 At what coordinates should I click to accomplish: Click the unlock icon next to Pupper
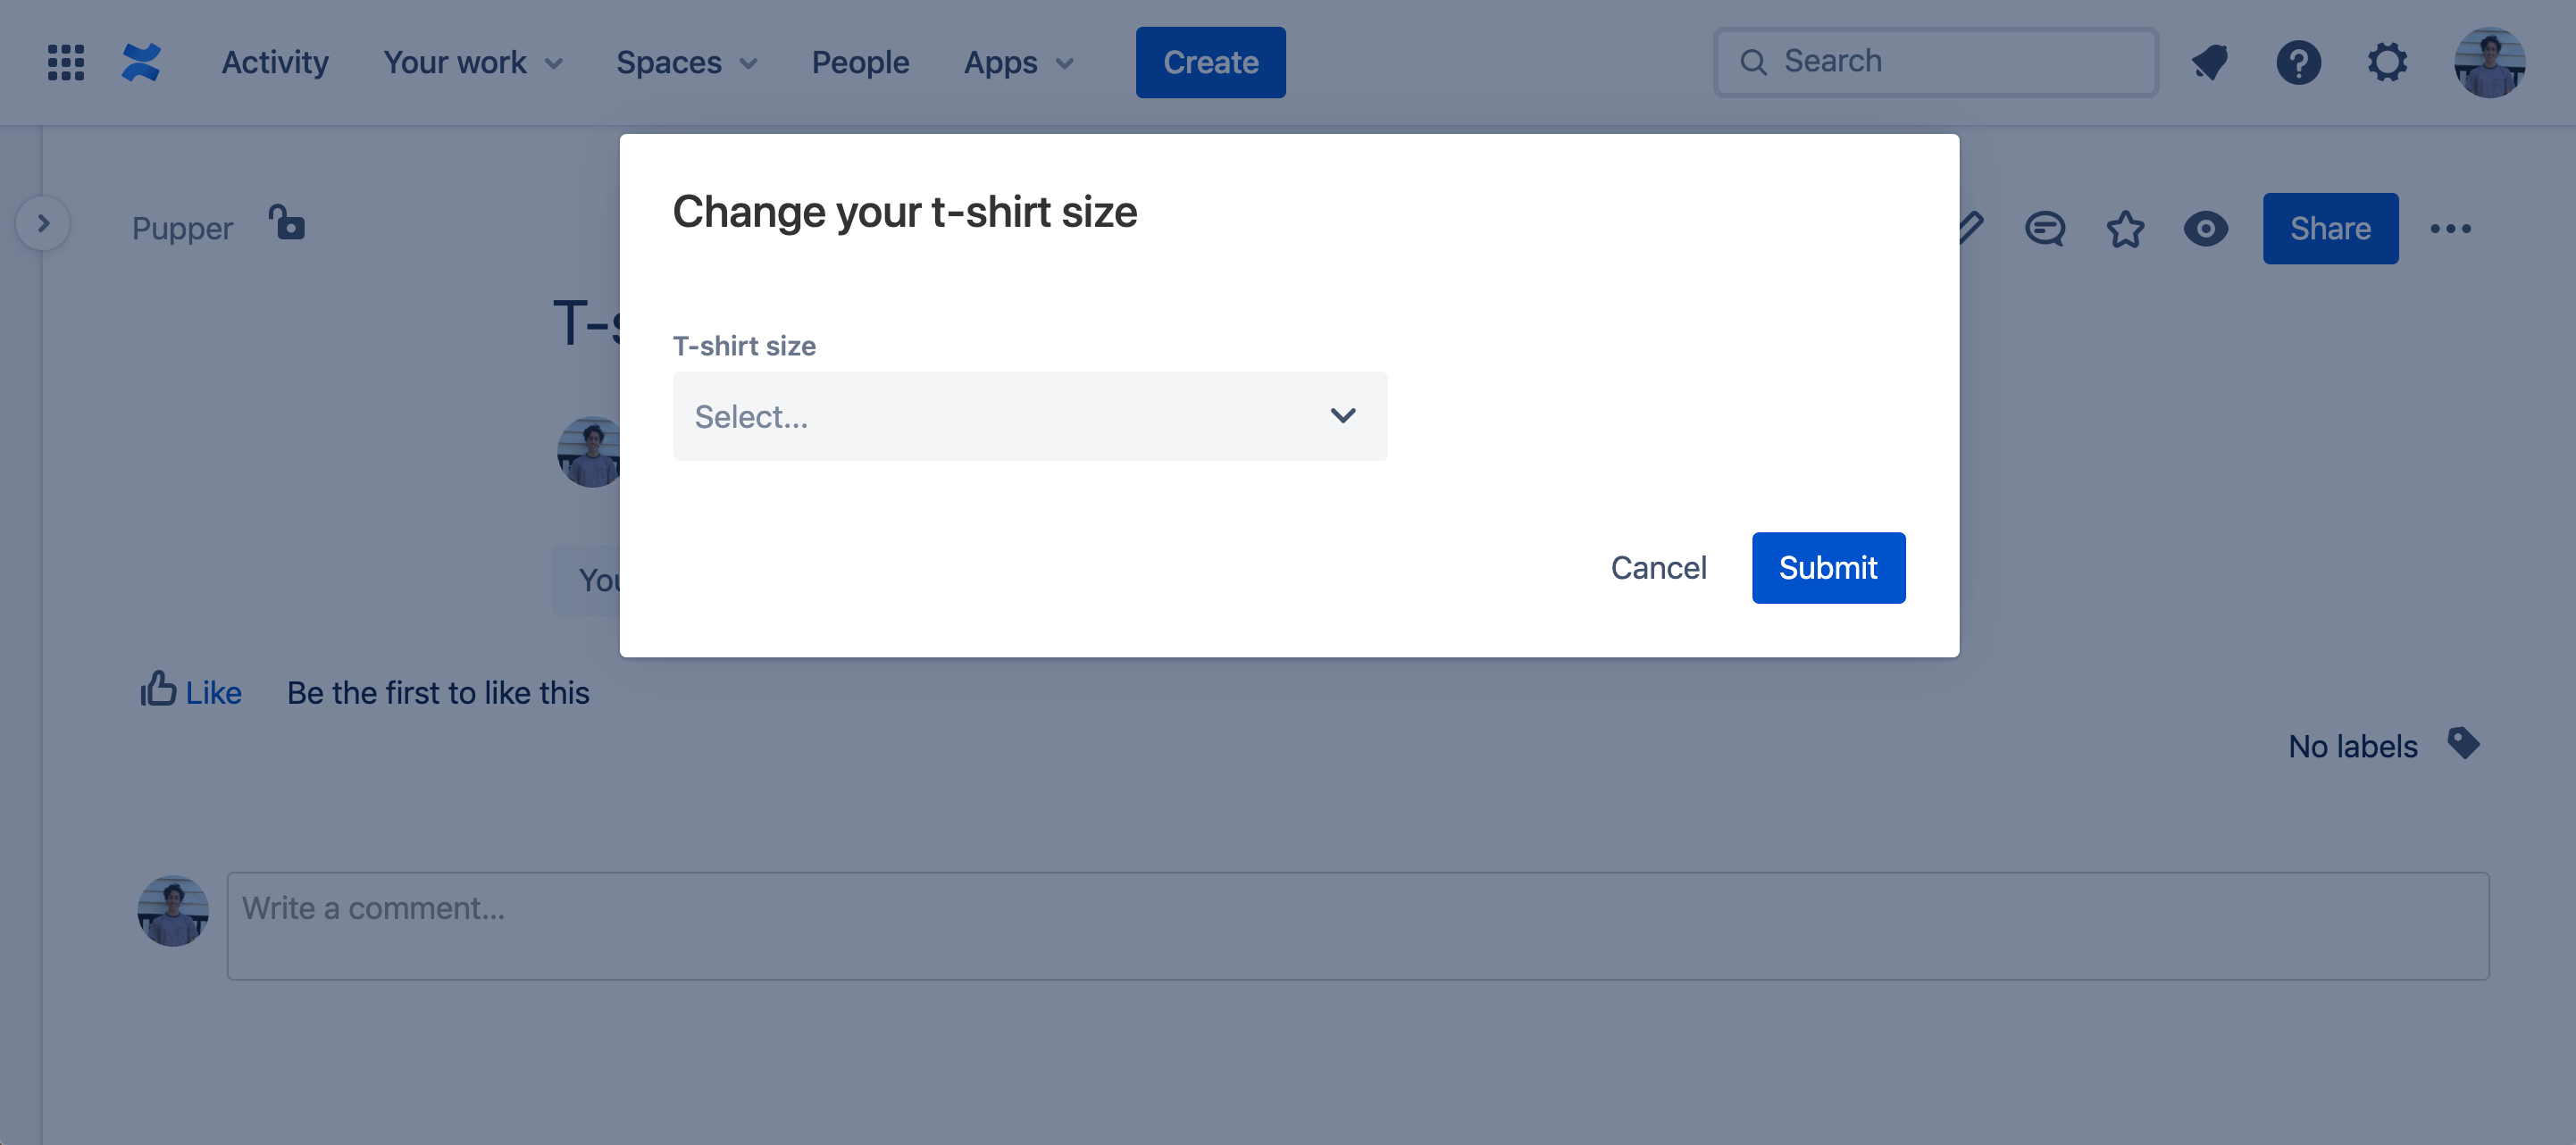287,224
